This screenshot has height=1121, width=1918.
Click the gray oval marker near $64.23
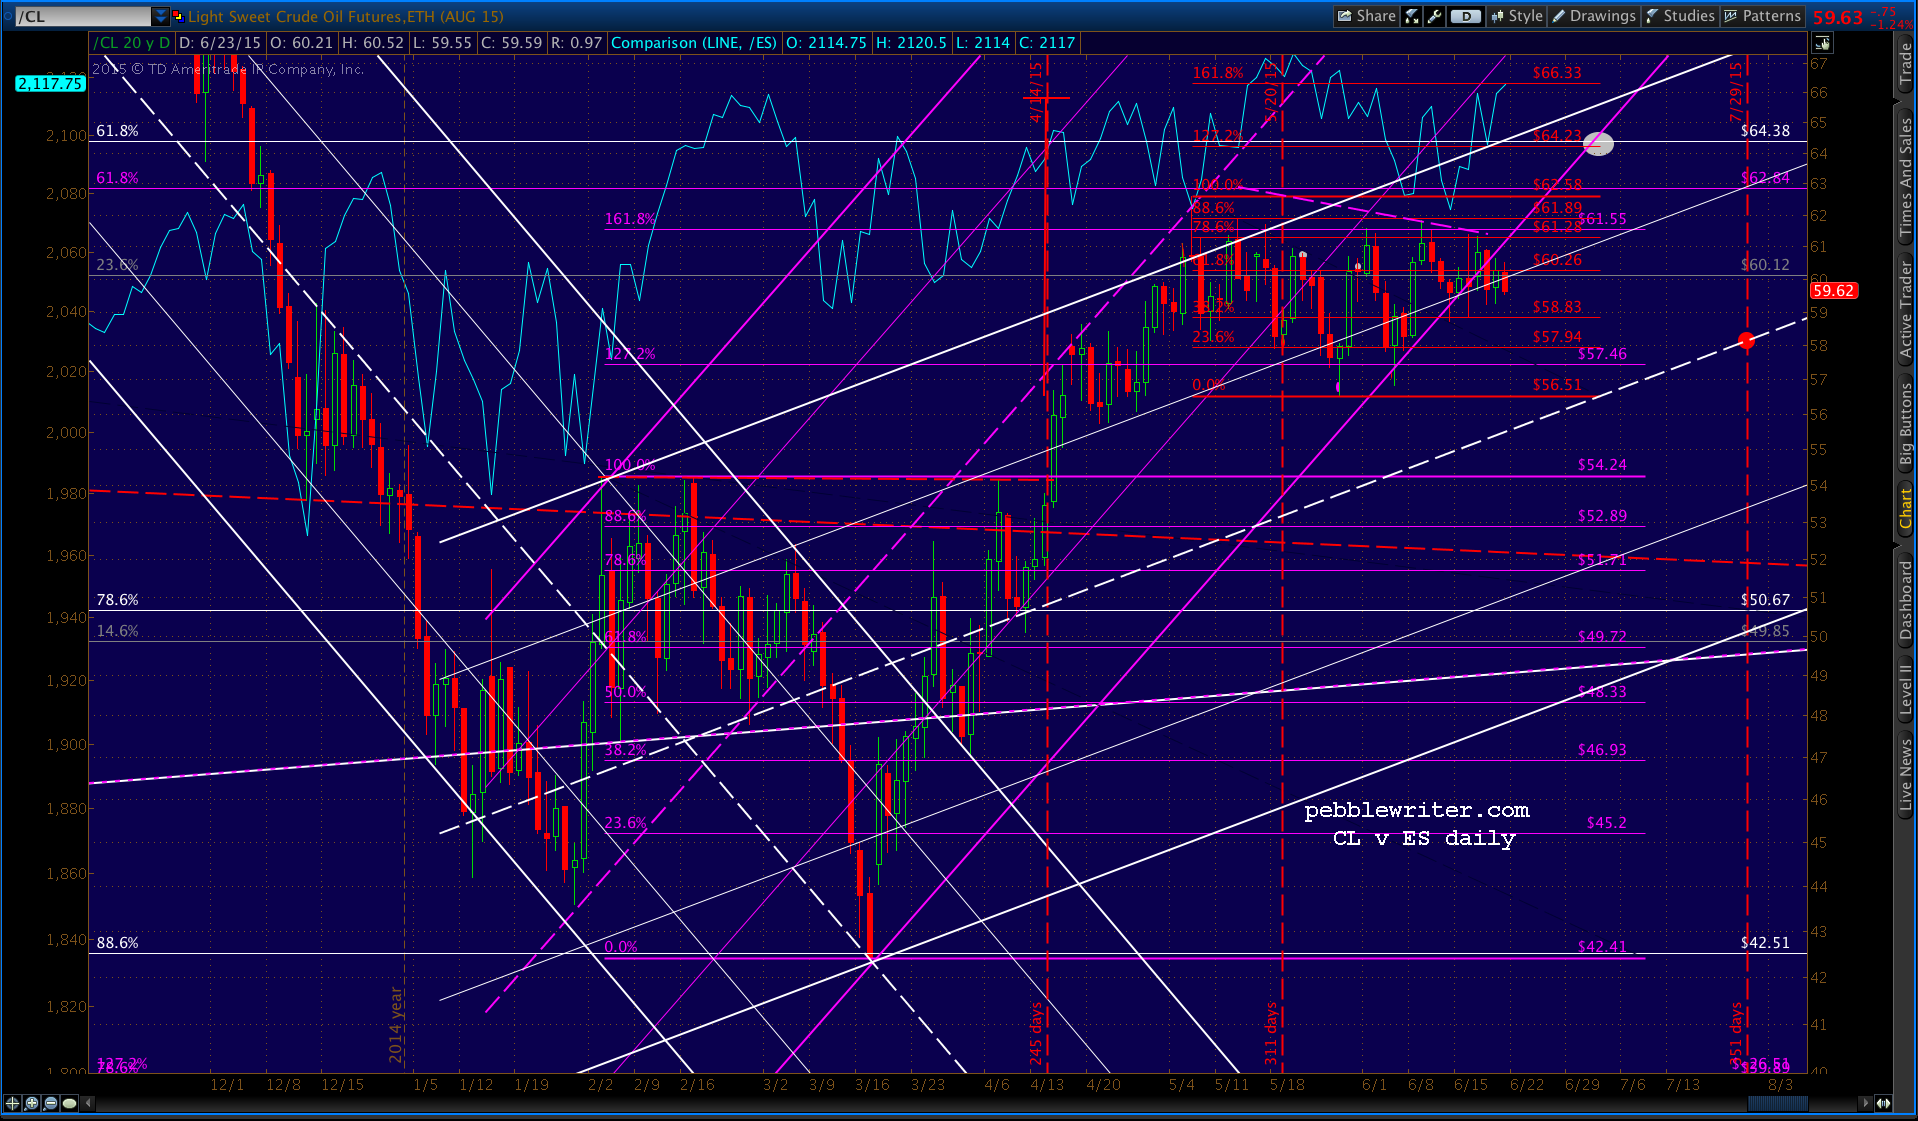[1598, 144]
